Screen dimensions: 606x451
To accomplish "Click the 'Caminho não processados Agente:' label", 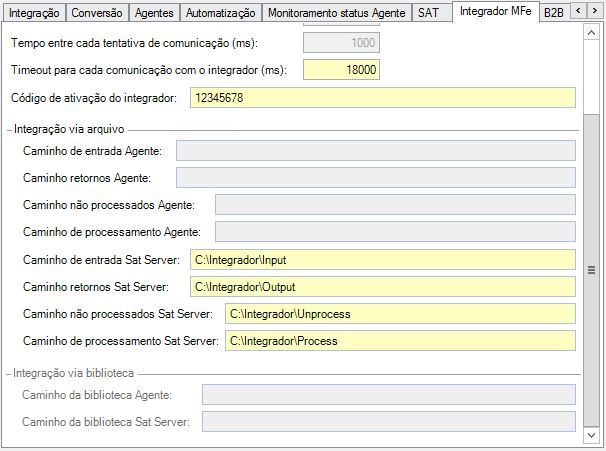I will click(x=109, y=205).
